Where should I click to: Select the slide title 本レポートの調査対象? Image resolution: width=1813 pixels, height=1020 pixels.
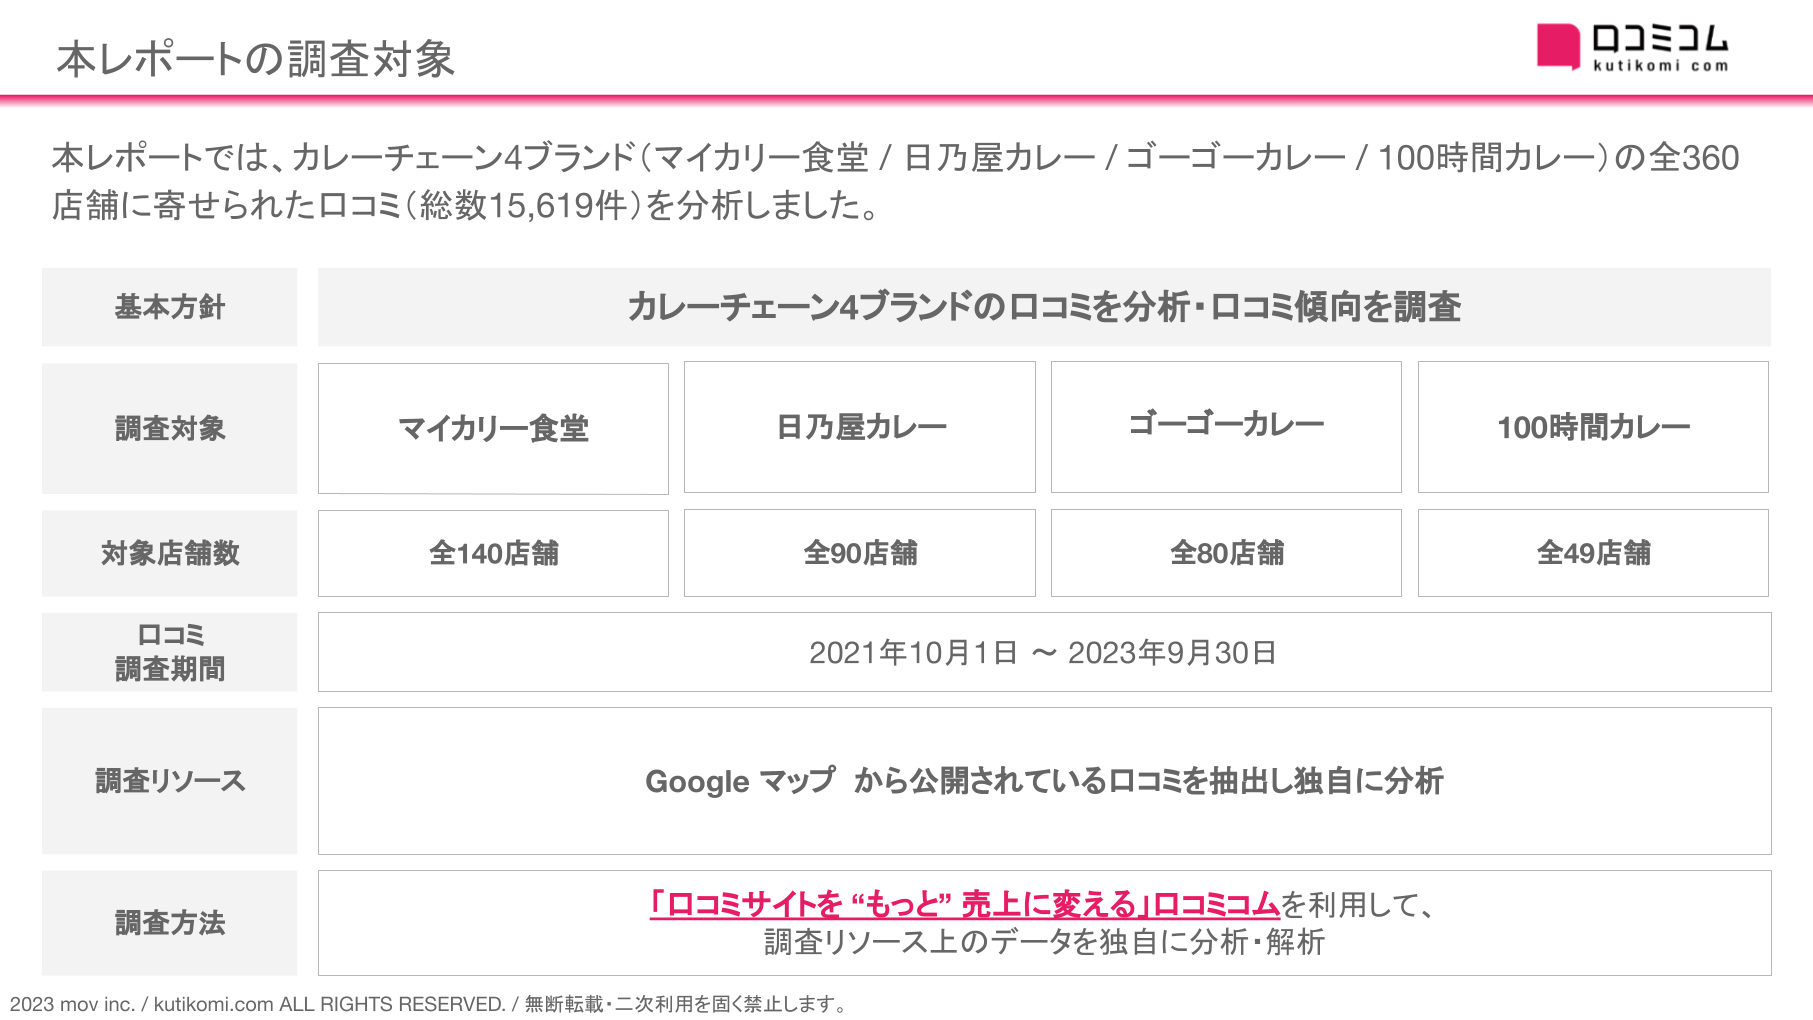coord(256,59)
